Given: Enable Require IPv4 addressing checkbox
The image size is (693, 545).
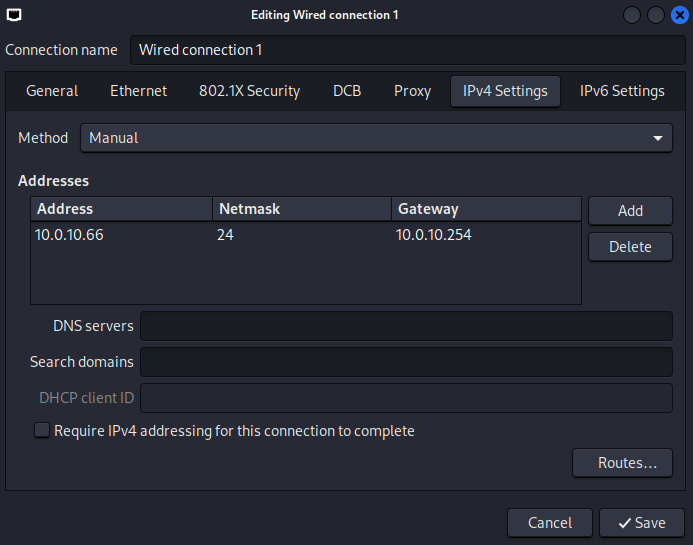Looking at the screenshot, I should [x=42, y=431].
